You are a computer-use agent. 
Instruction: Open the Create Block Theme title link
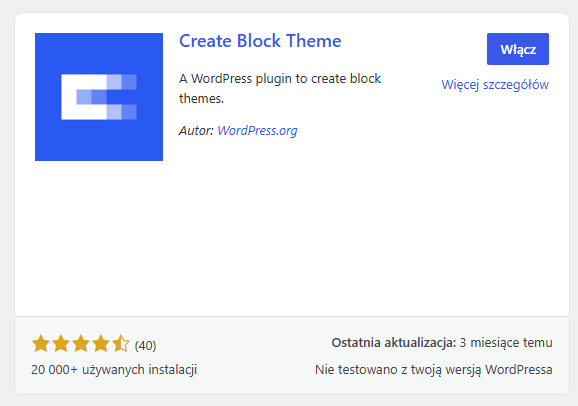click(260, 41)
